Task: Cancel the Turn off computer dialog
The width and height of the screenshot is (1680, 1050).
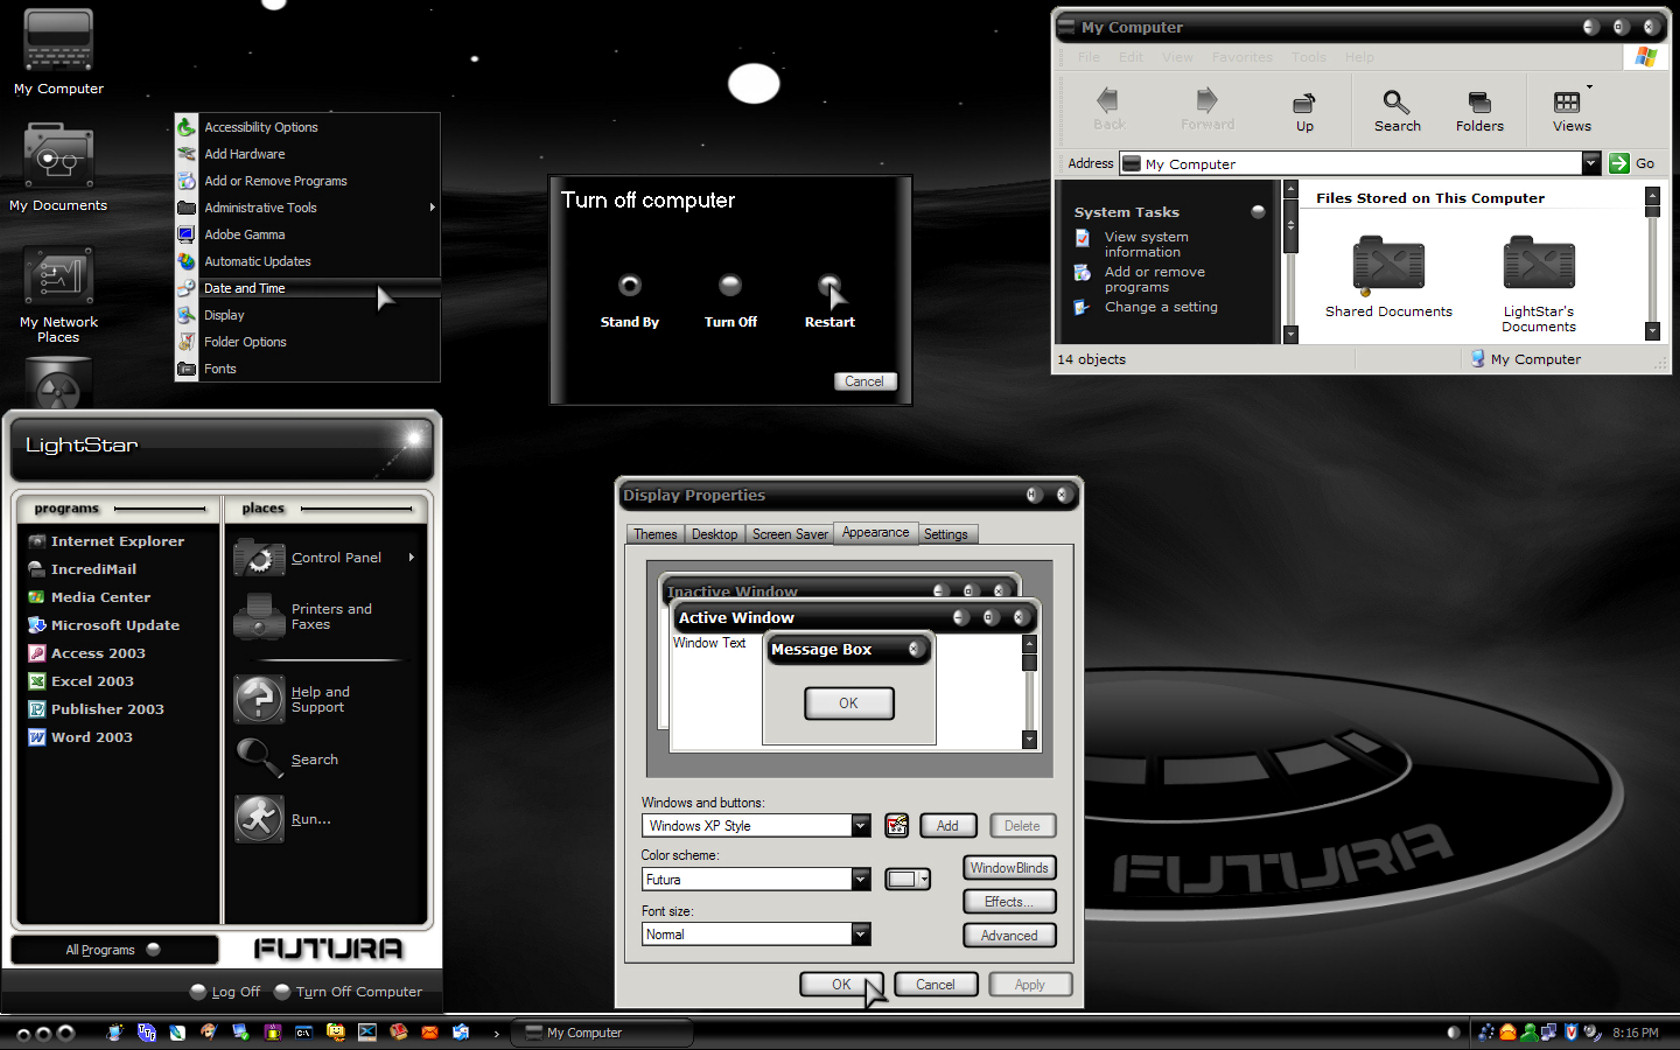Action: 865,381
